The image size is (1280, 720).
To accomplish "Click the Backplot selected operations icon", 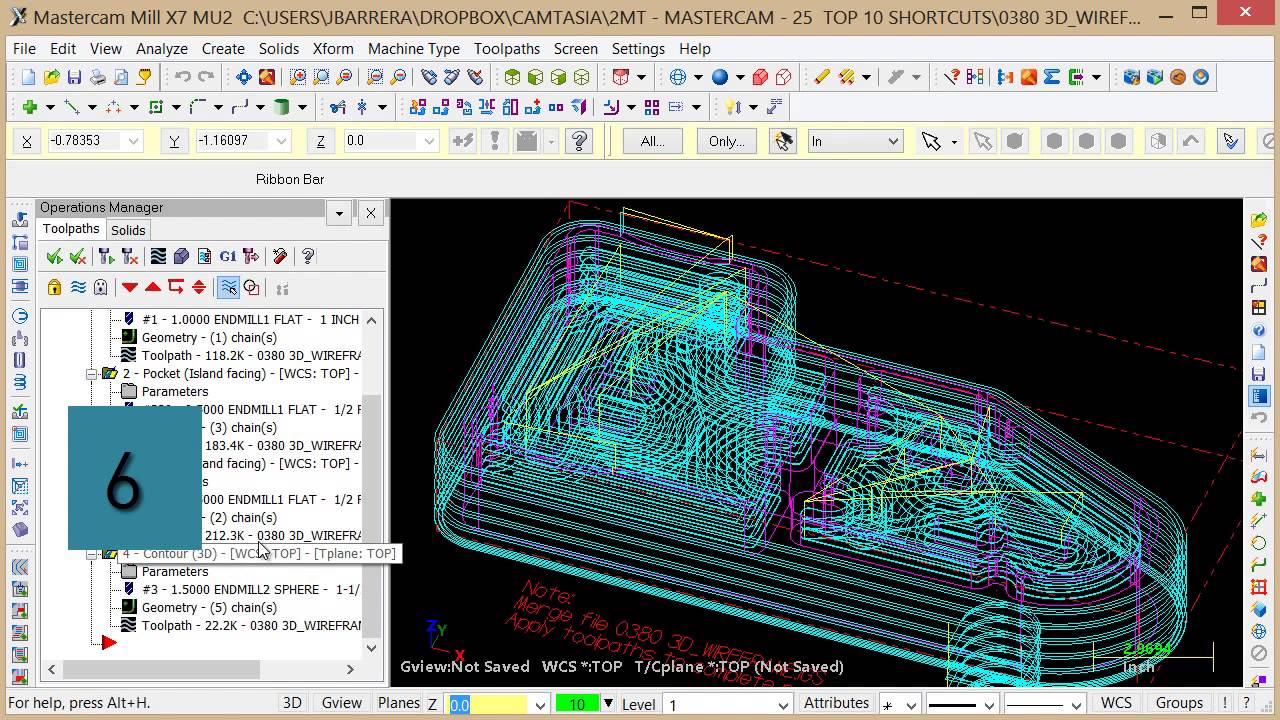I will pos(158,257).
